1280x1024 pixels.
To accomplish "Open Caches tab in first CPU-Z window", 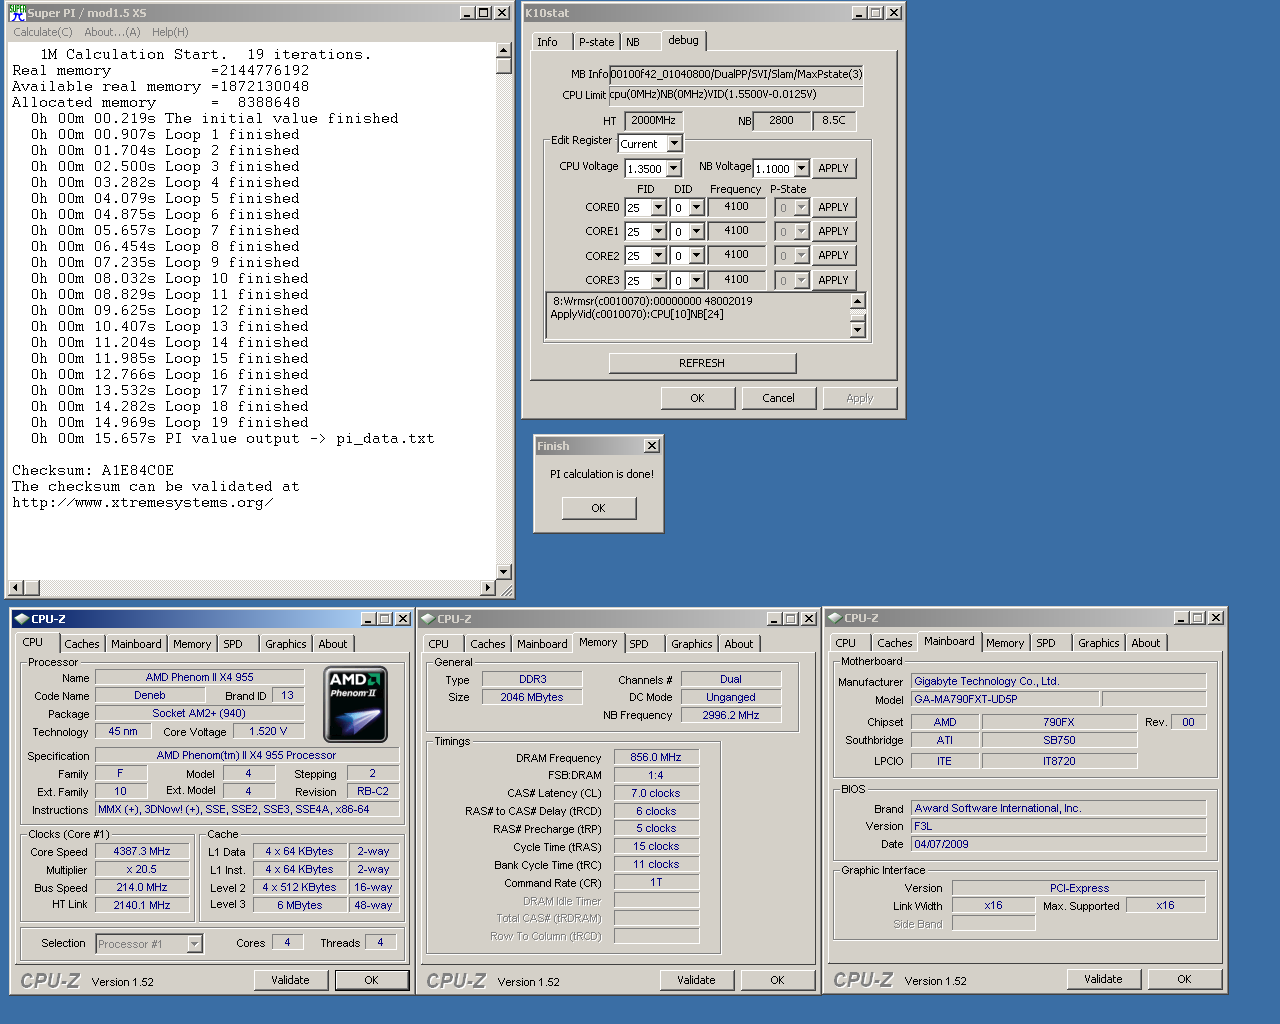I will pyautogui.click(x=81, y=644).
